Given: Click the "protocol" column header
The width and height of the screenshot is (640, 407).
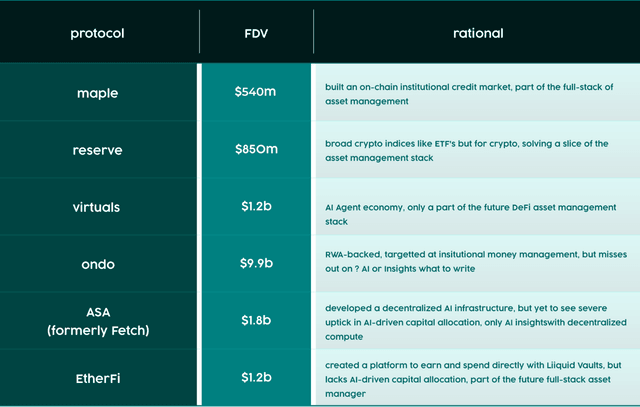Looking at the screenshot, I should coord(97,33).
